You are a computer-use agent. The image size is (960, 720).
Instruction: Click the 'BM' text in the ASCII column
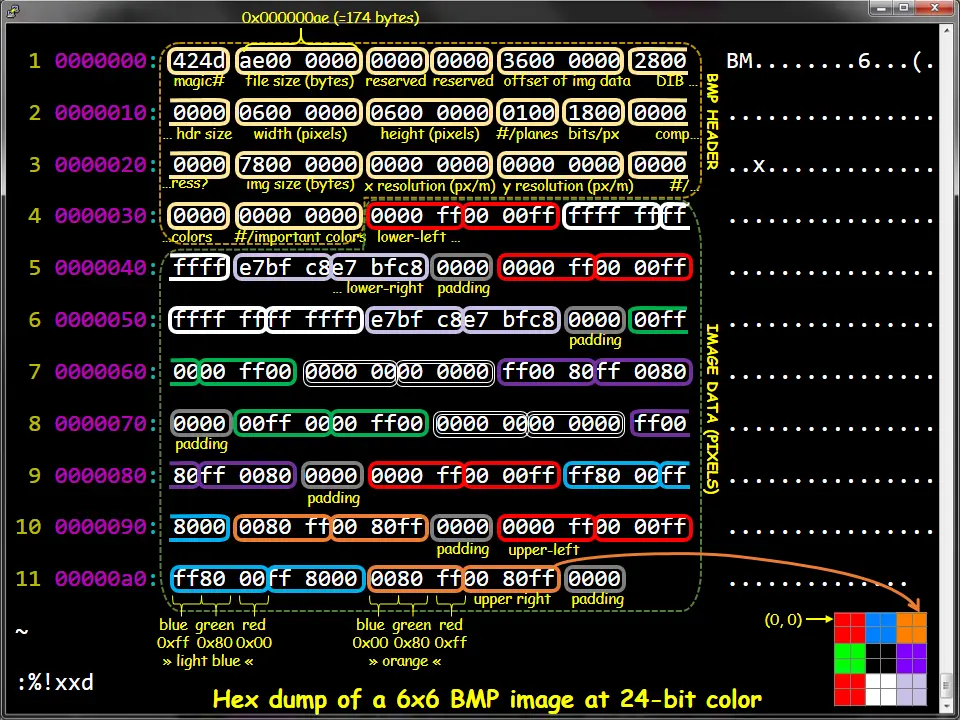tap(740, 61)
